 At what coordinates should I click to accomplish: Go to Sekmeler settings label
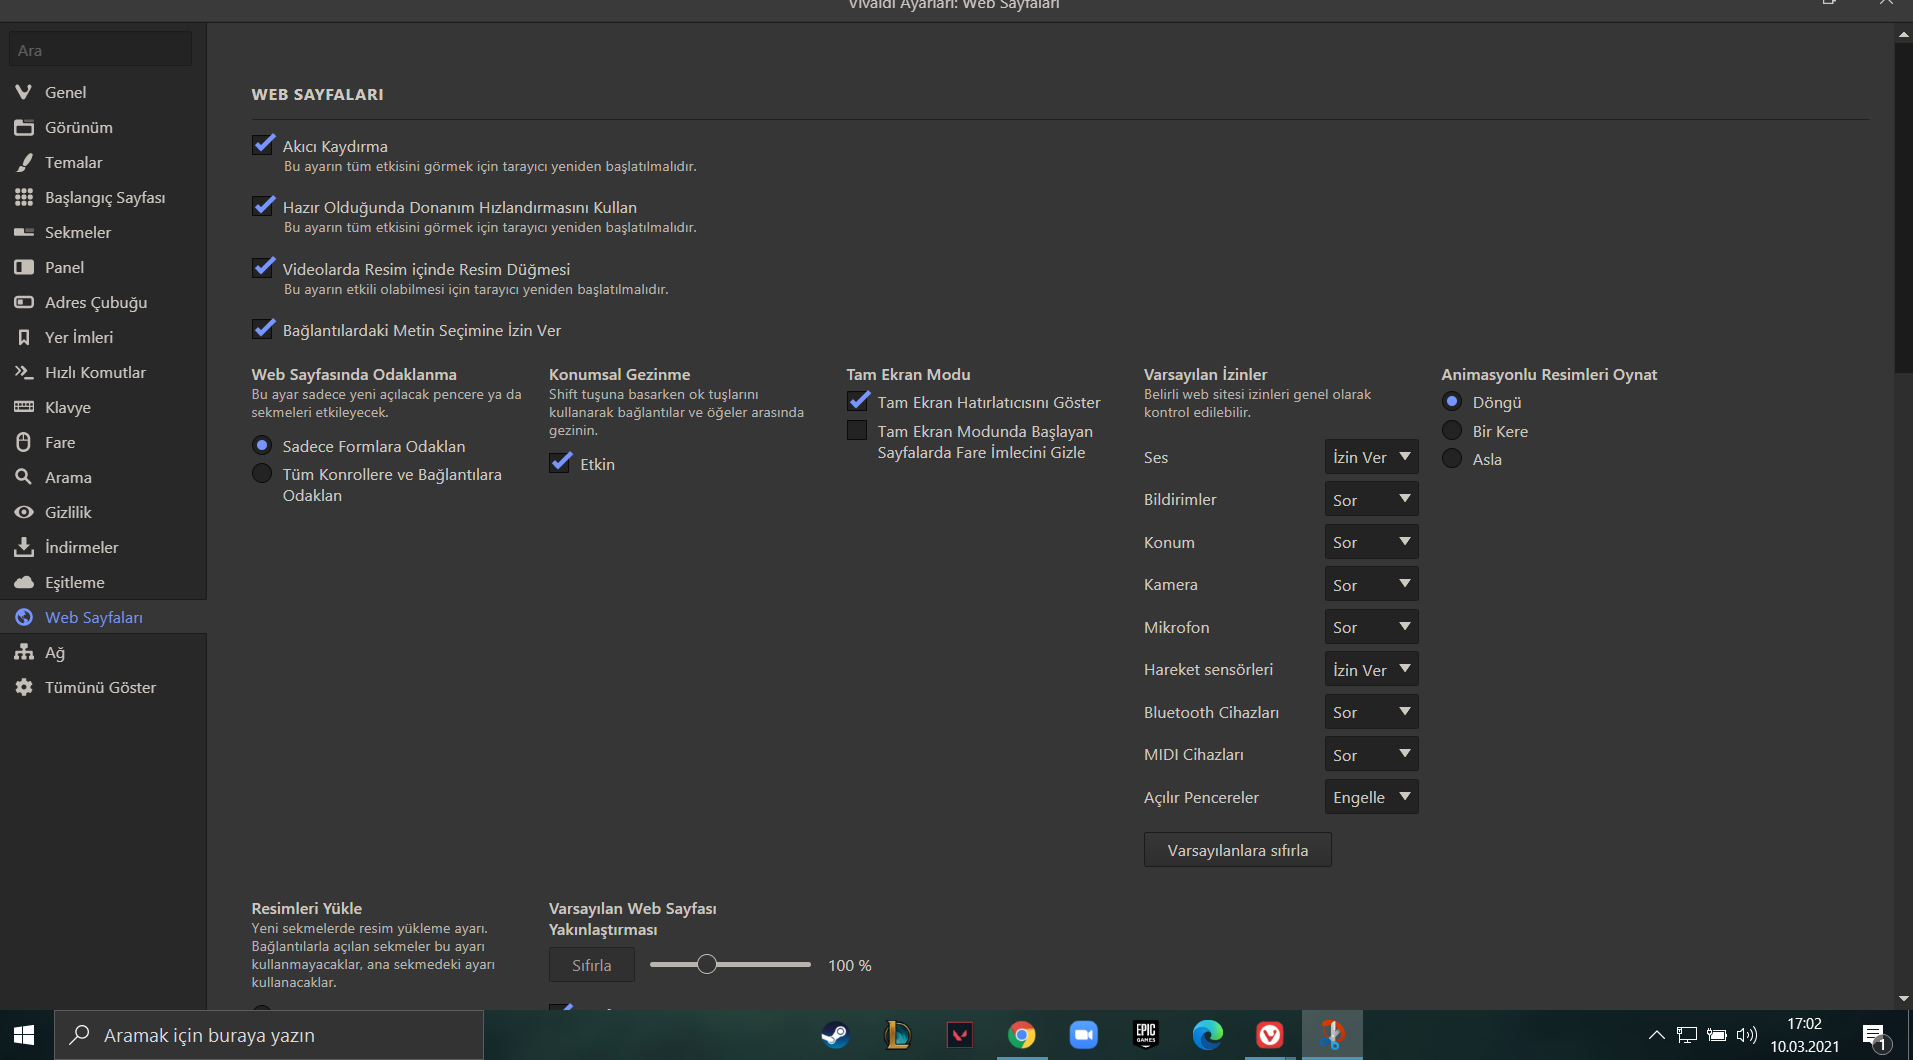pyautogui.click(x=78, y=232)
